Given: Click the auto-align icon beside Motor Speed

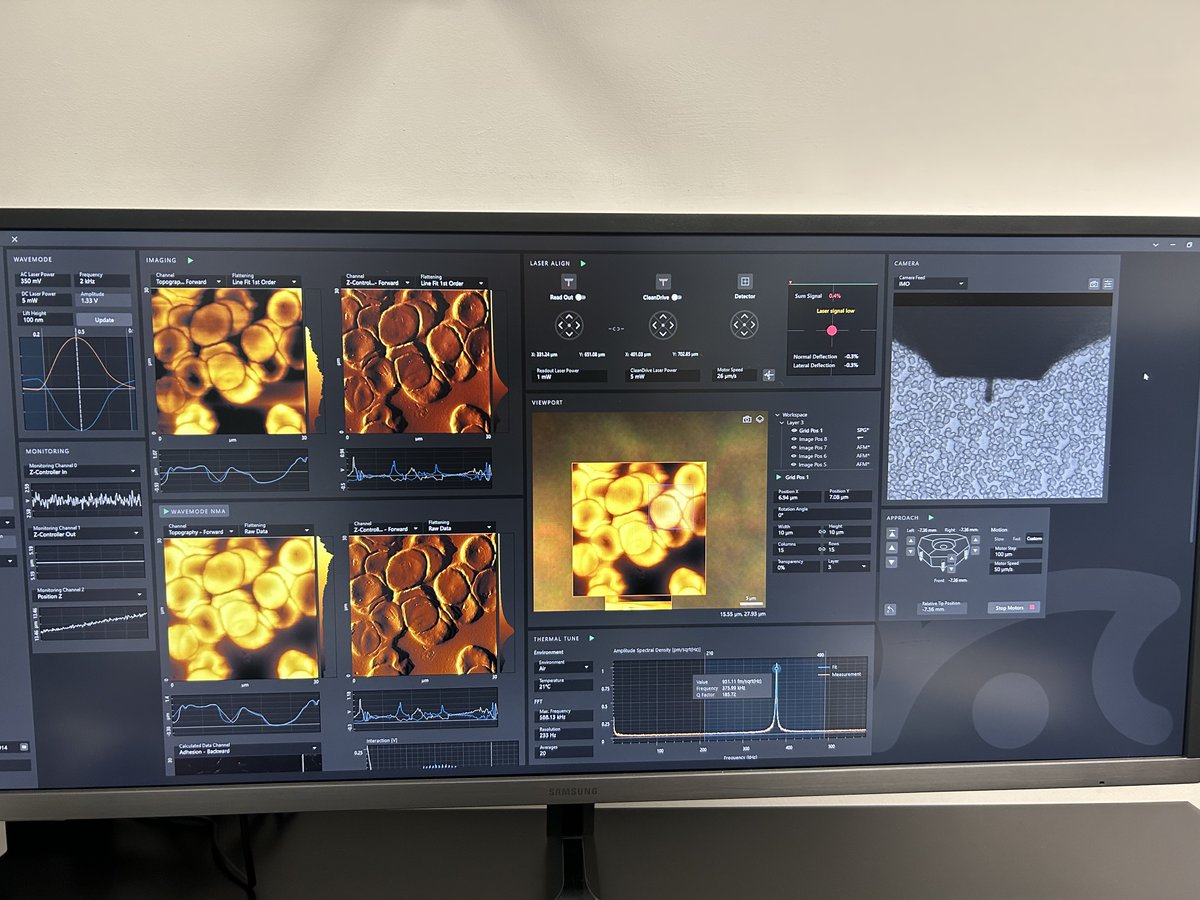Looking at the screenshot, I should 769,375.
